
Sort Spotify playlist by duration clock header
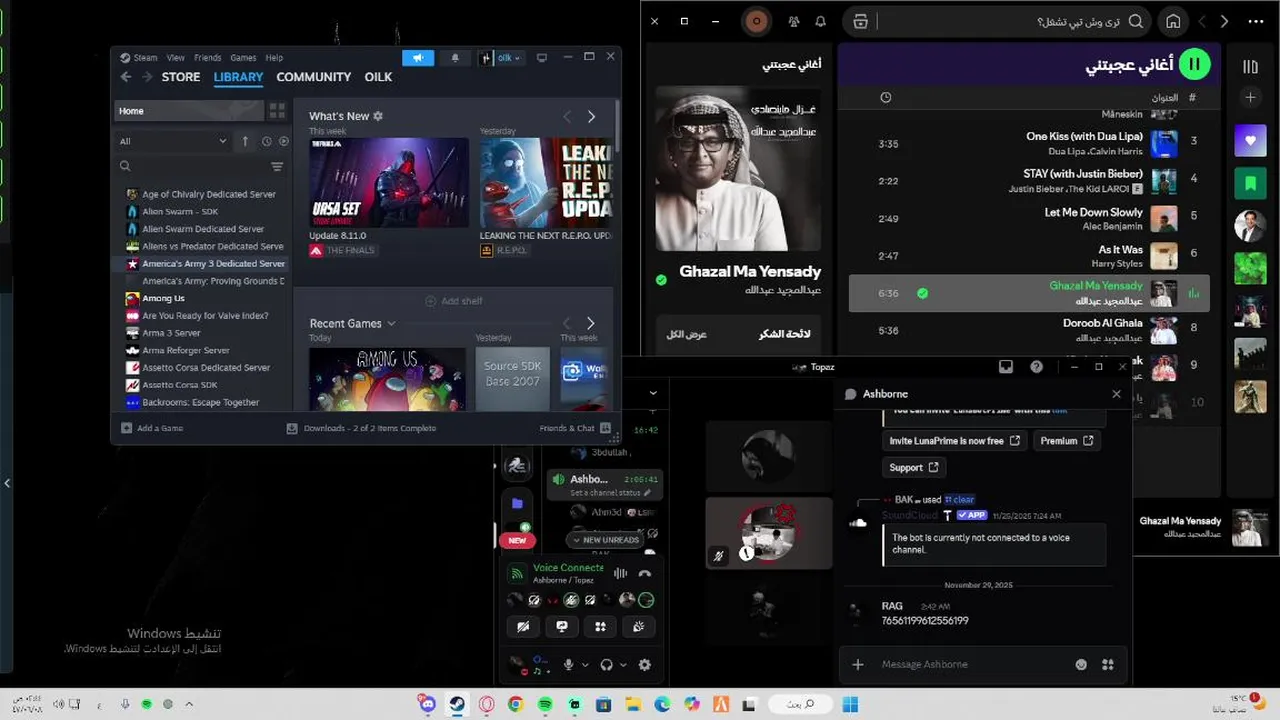click(885, 97)
